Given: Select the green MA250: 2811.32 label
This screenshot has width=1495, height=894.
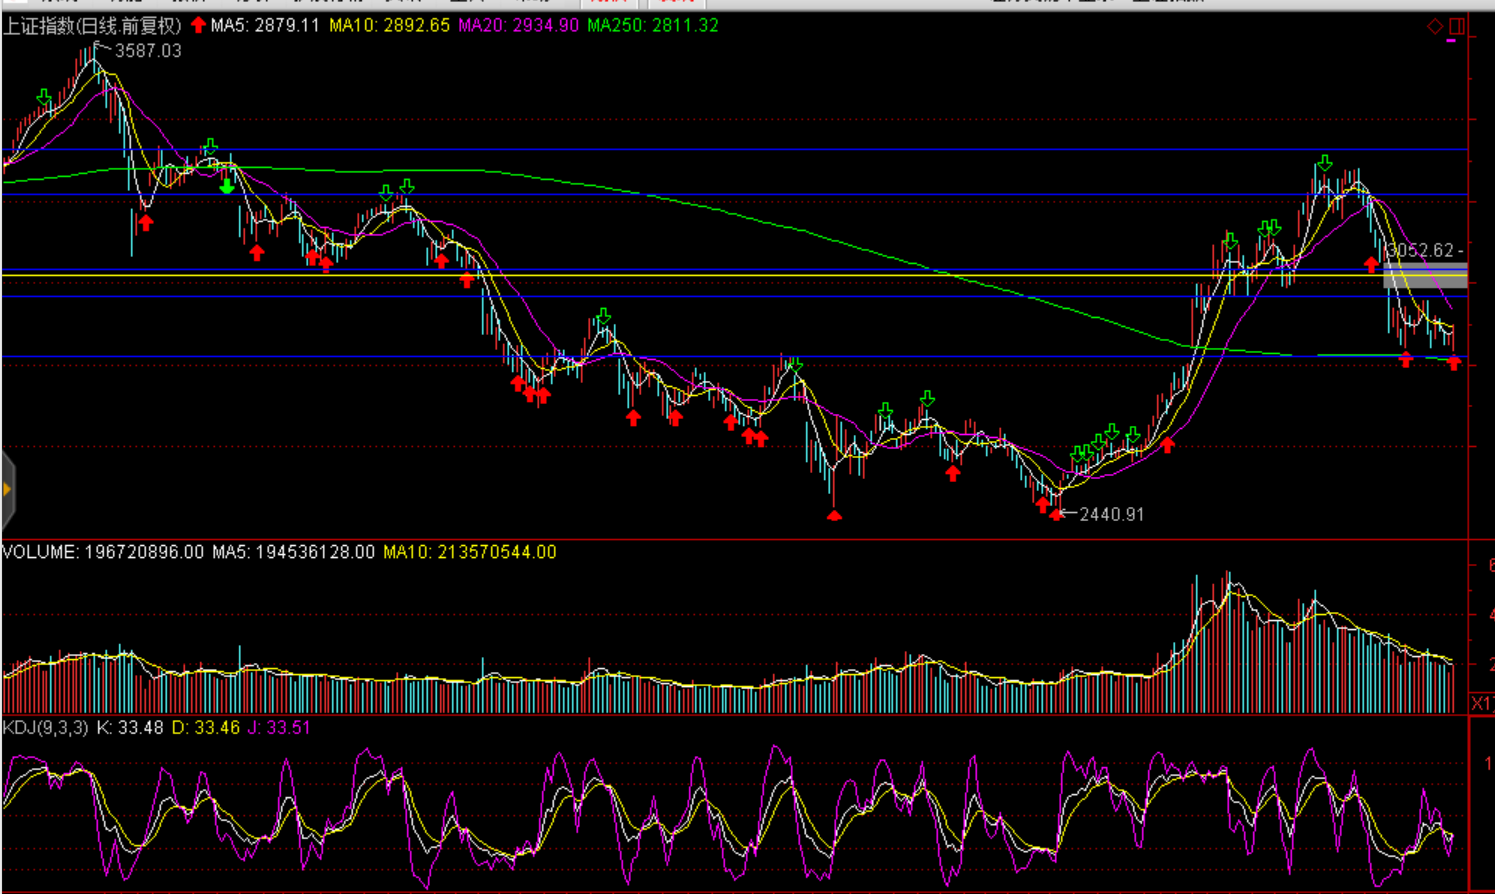Looking at the screenshot, I should (x=652, y=26).
